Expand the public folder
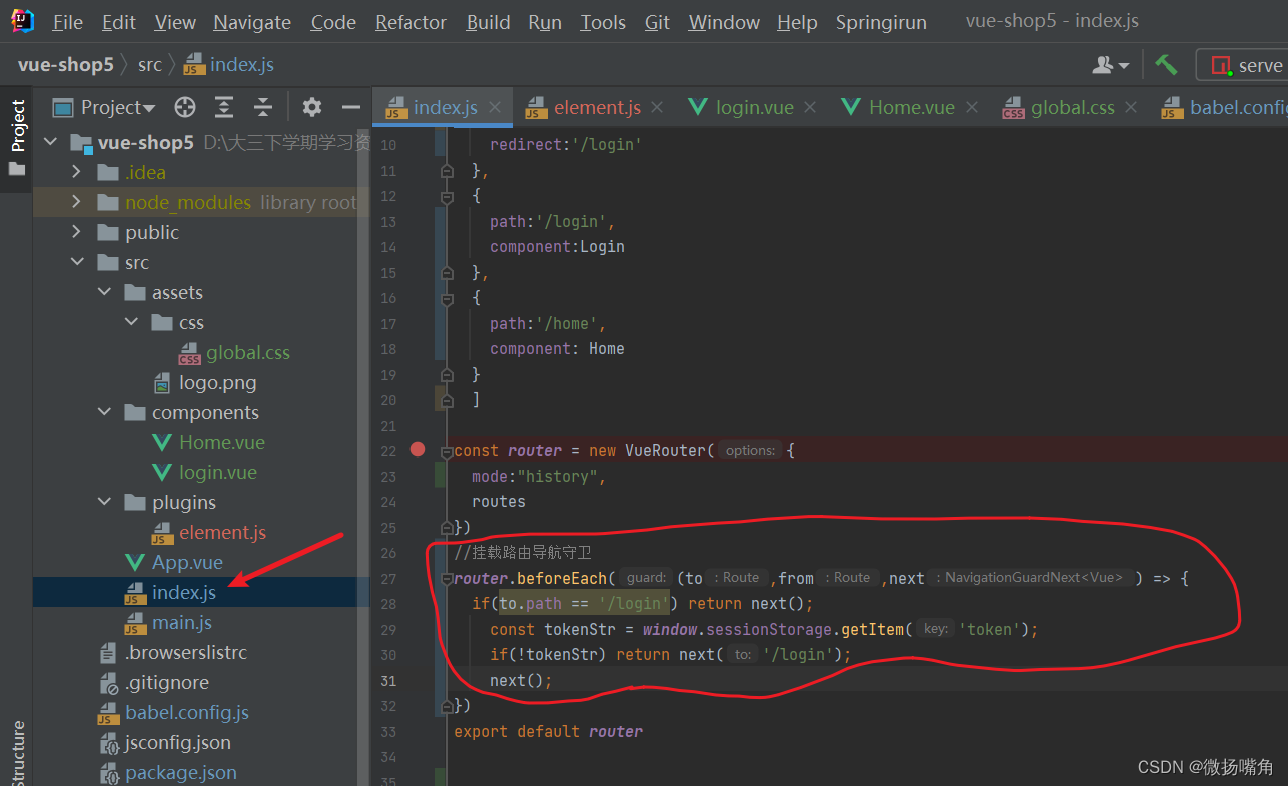 [77, 232]
